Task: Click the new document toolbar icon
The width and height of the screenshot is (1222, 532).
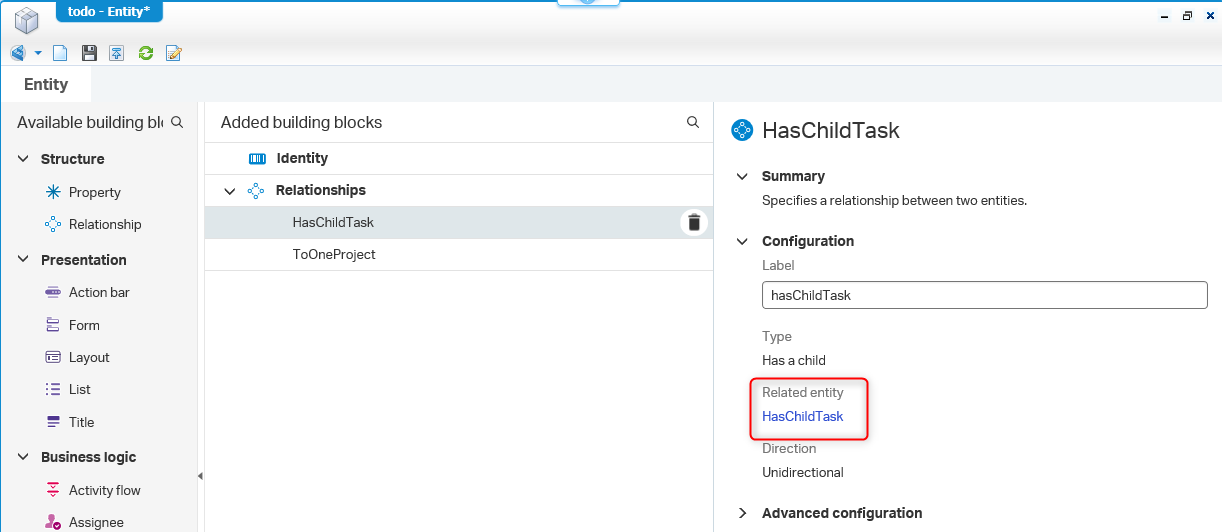Action: tap(61, 53)
